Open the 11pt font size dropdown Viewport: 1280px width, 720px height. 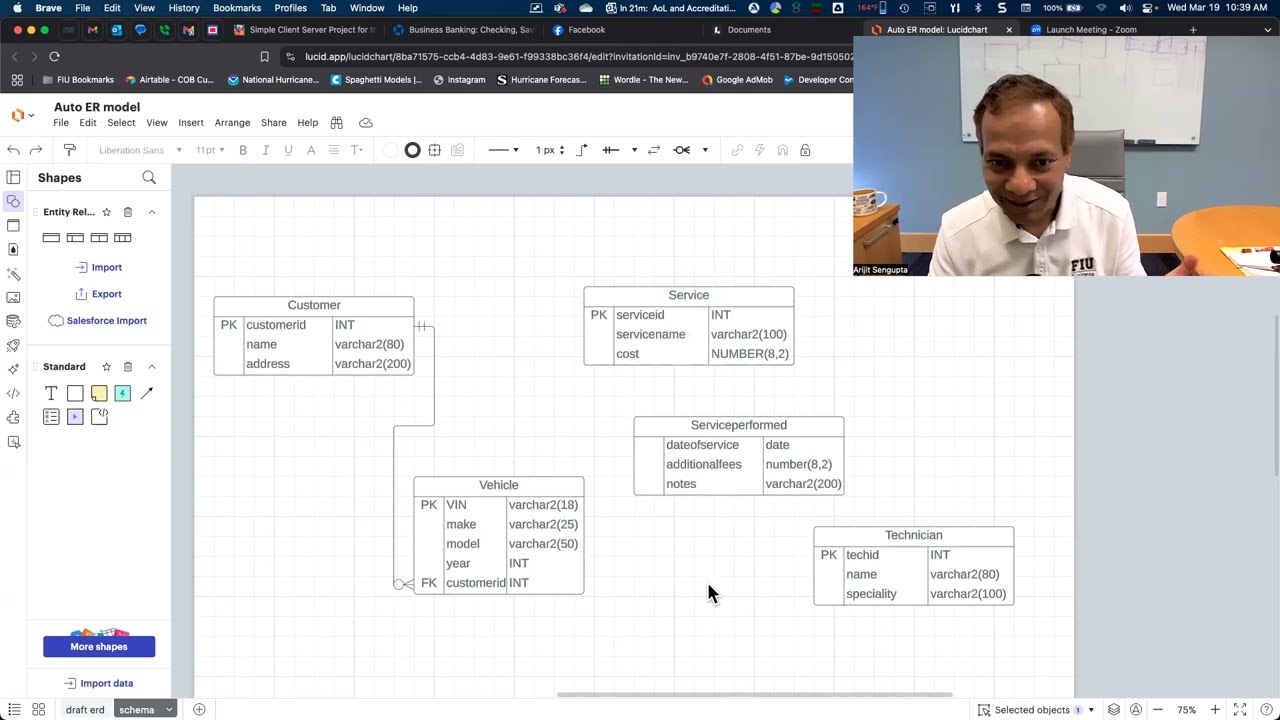(210, 150)
